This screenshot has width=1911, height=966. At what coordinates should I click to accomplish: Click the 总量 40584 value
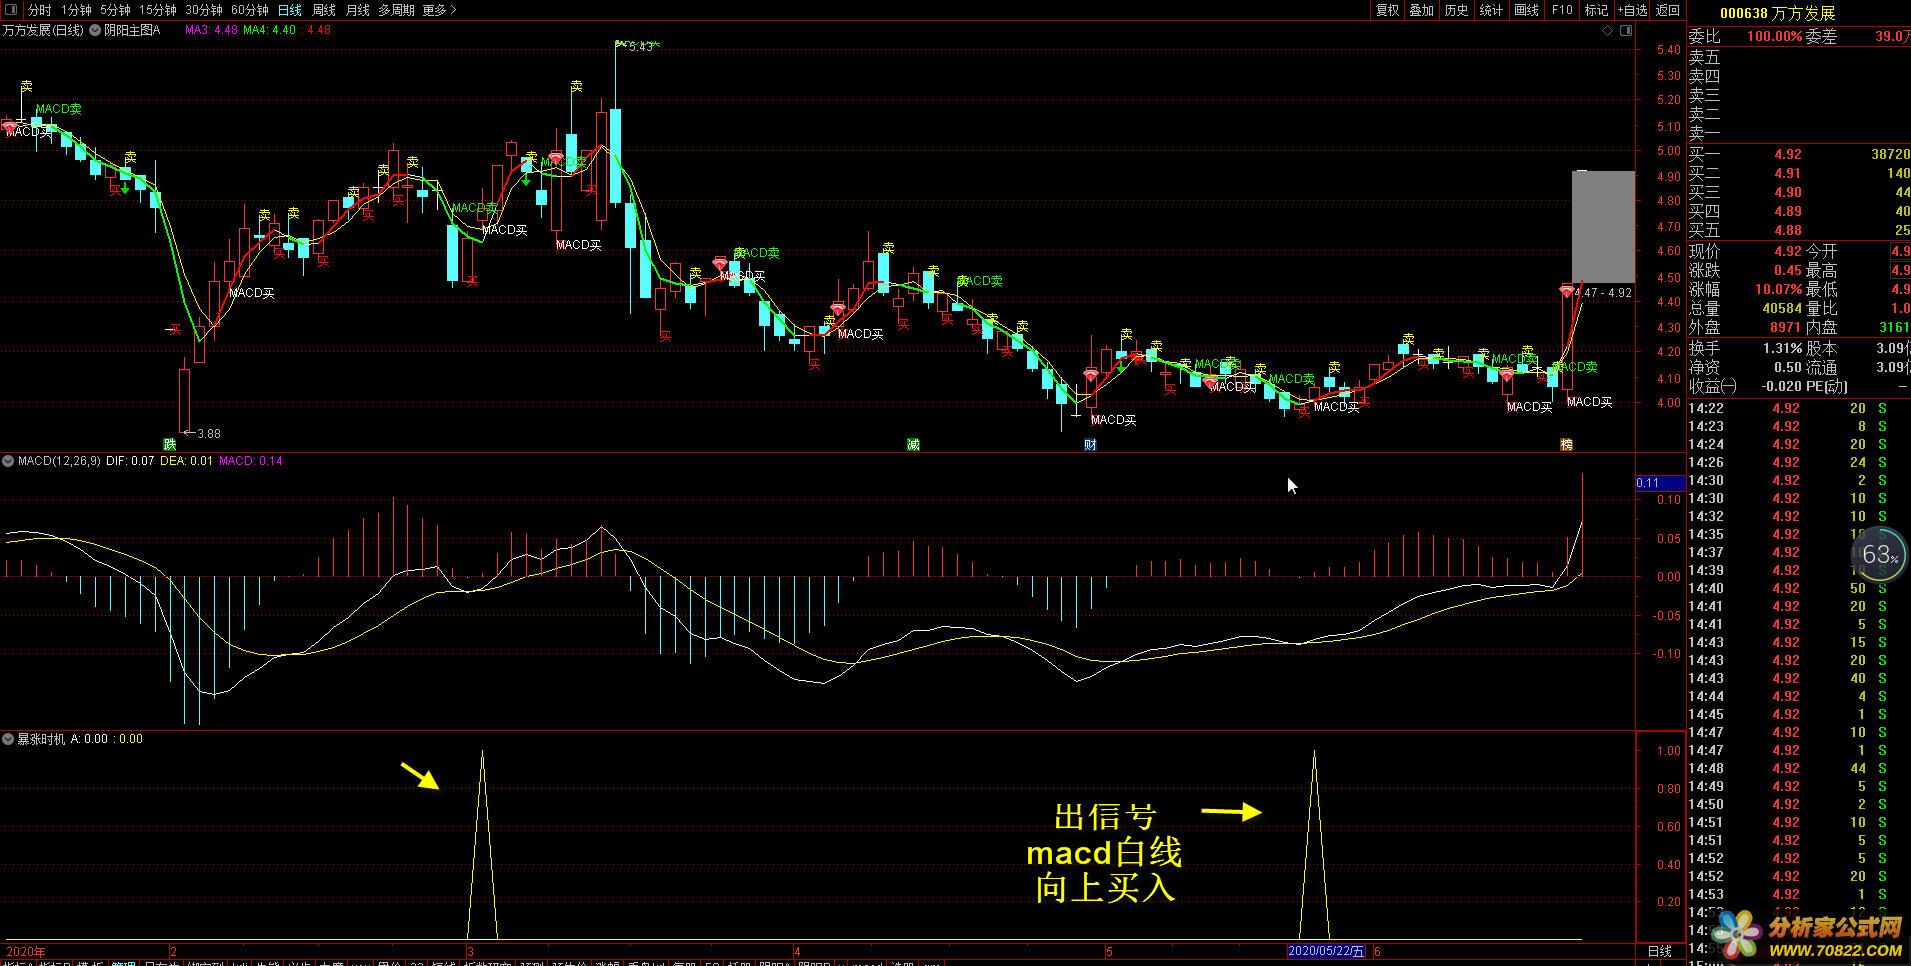pos(1782,308)
